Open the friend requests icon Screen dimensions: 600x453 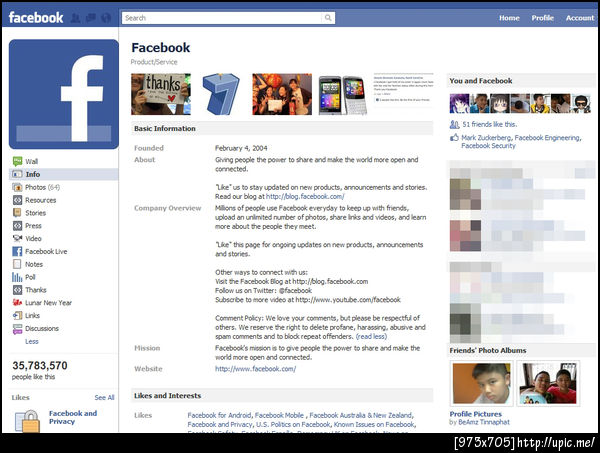[x=75, y=18]
